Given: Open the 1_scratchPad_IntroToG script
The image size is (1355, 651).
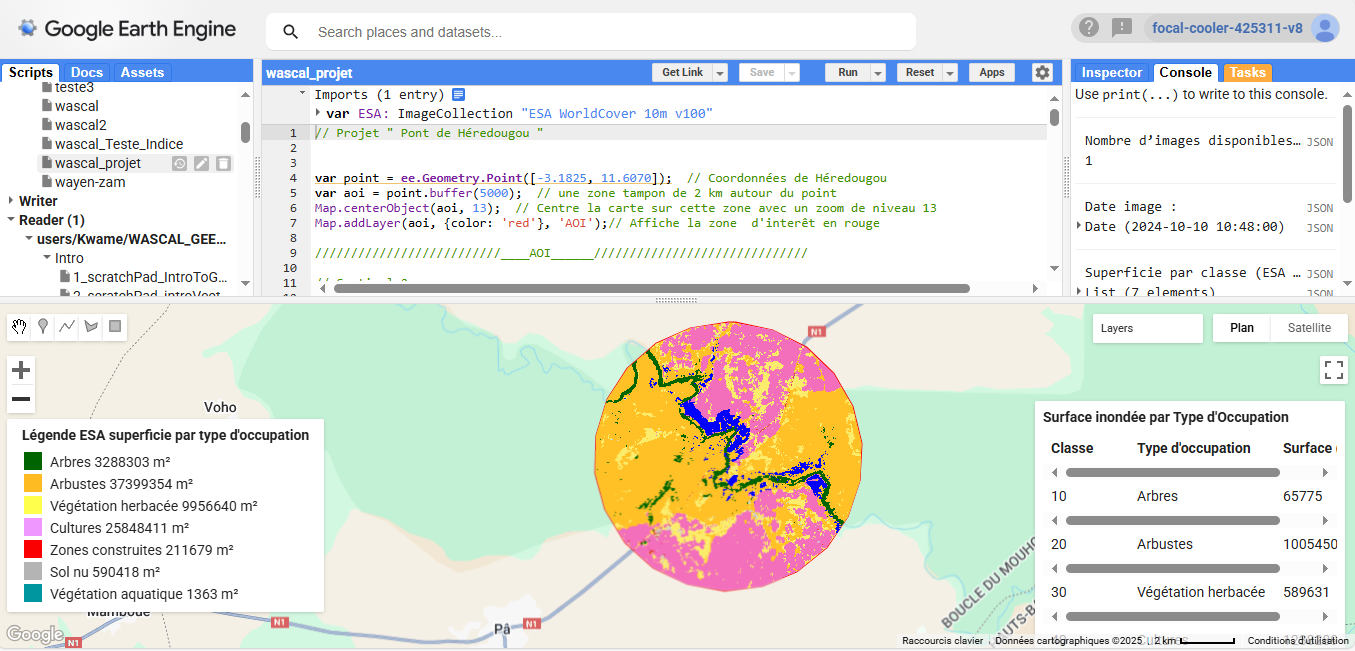Looking at the screenshot, I should pyautogui.click(x=150, y=277).
